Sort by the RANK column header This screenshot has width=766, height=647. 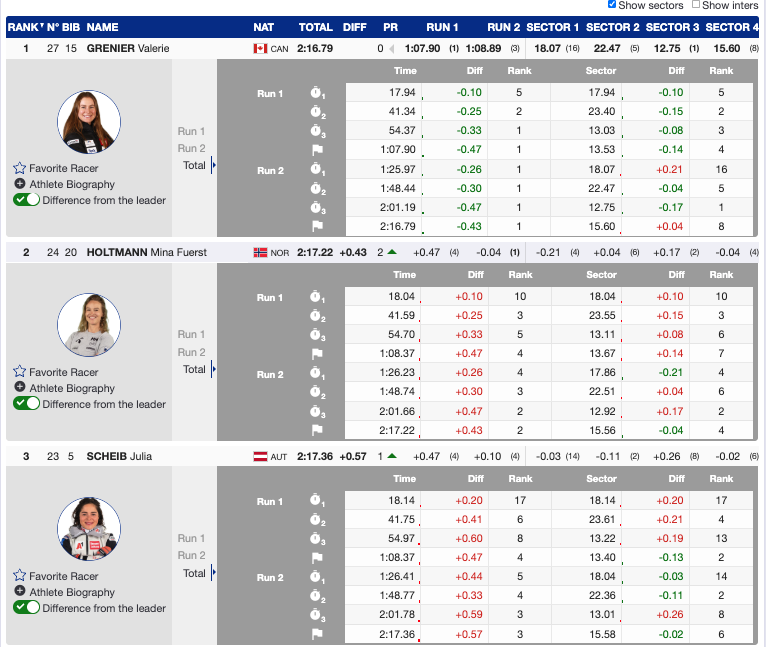22,27
